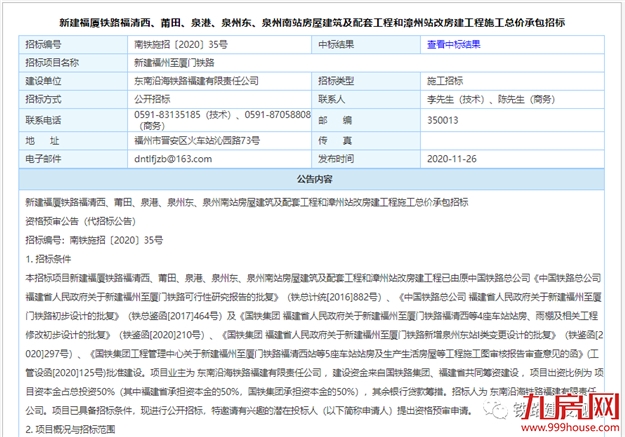
Task: Click the 公开招标 method value
Action: coord(152,99)
